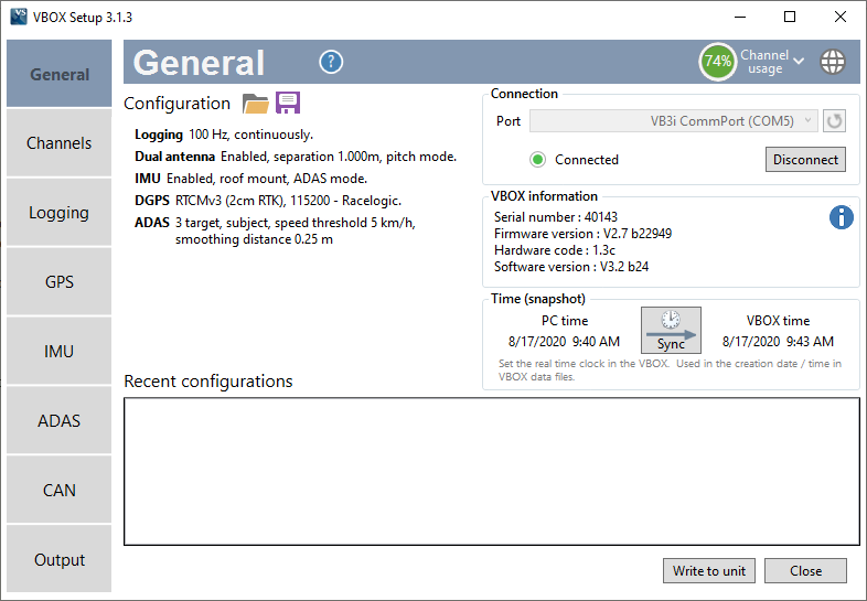
Task: Expand the Channel usage dropdown chevron
Action: click(798, 61)
